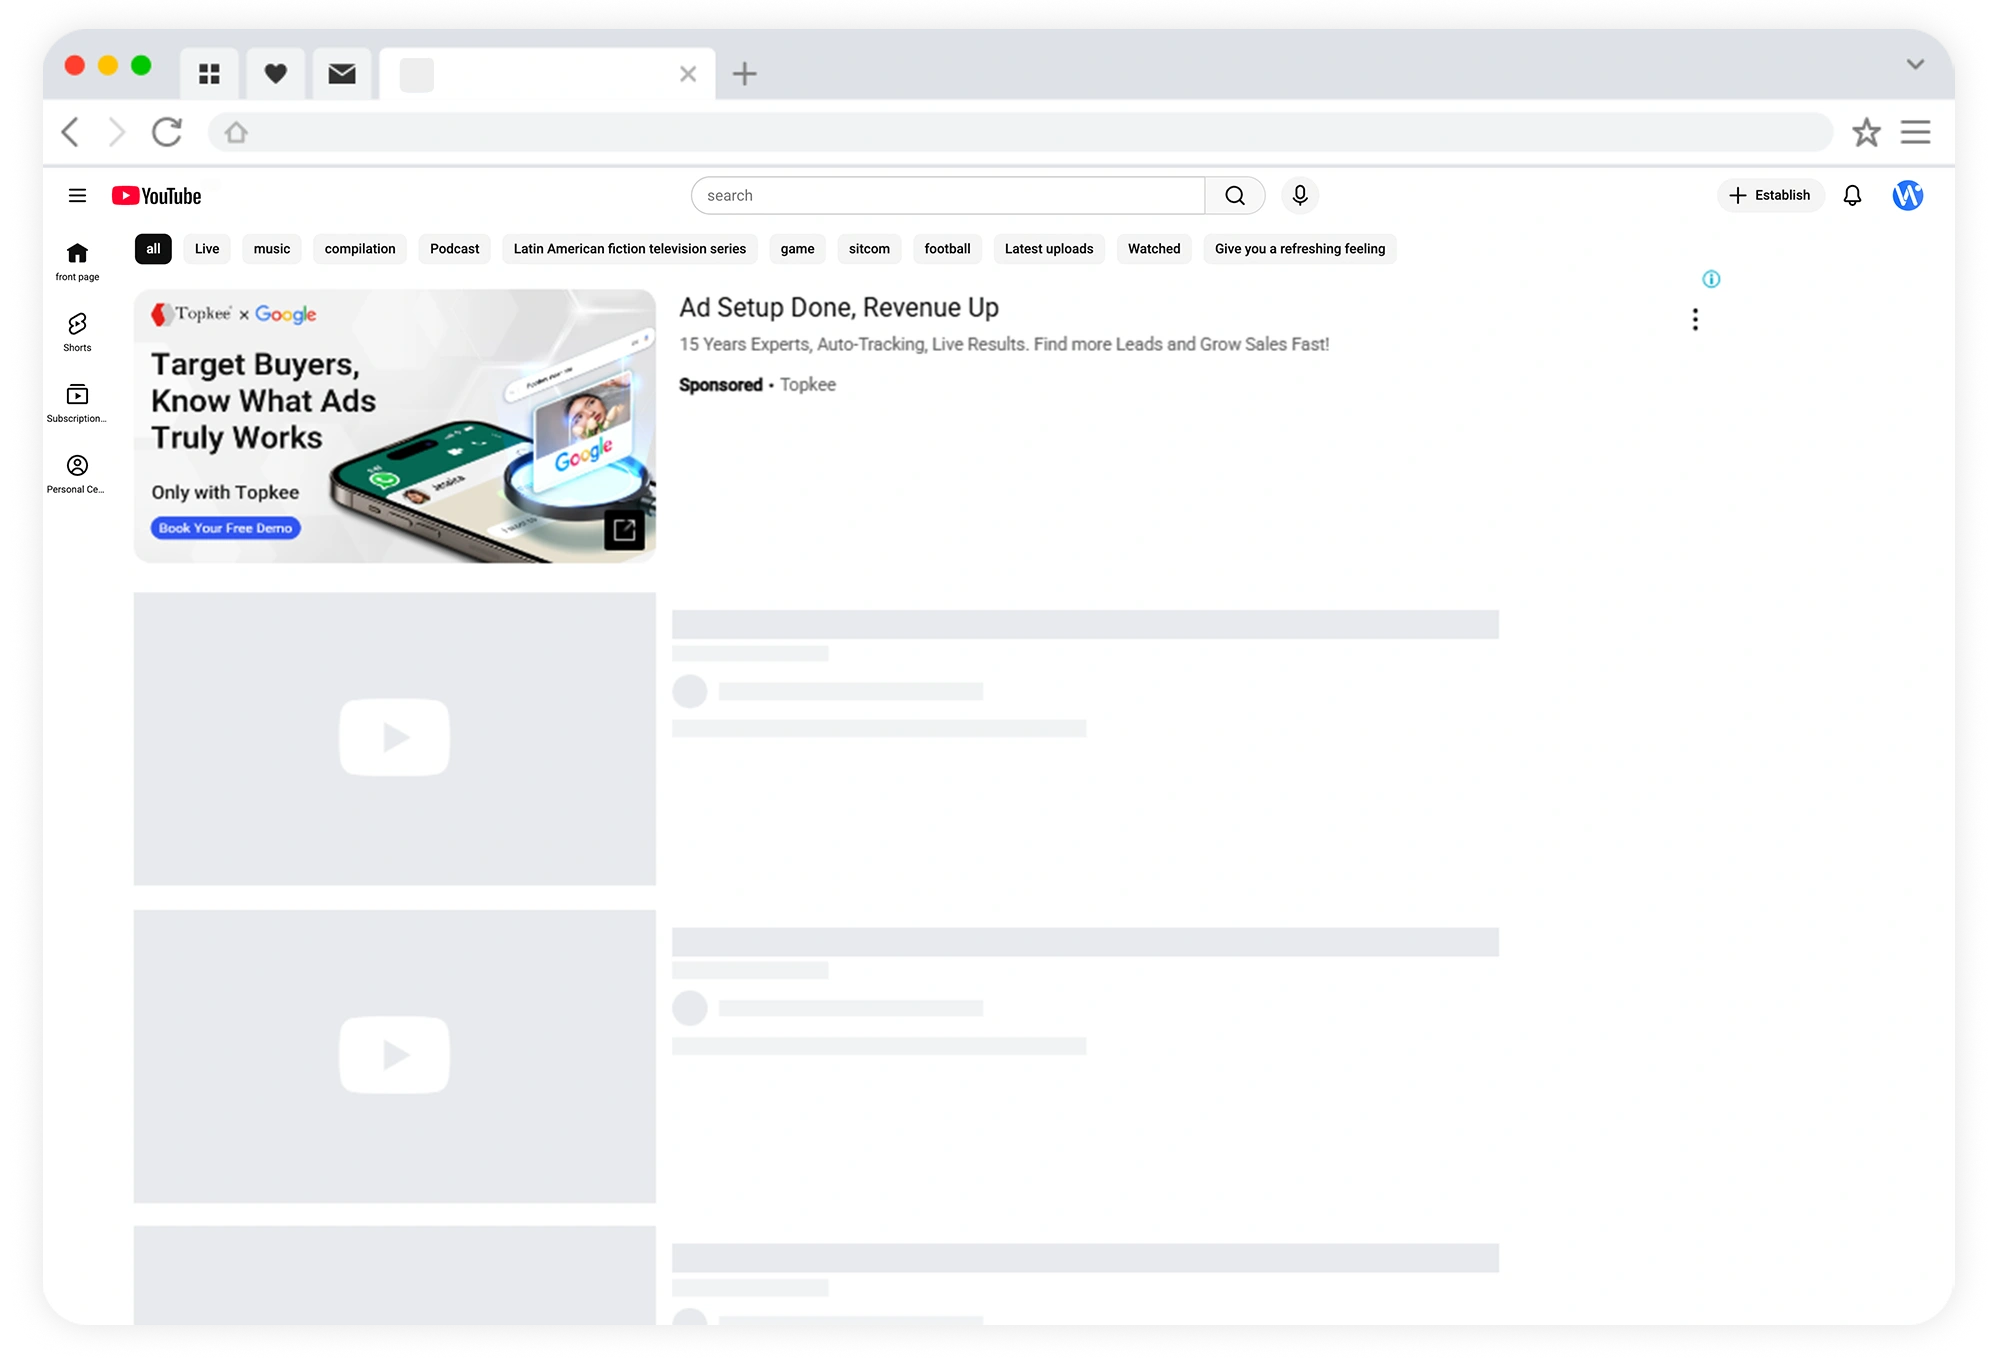
Task: Open Shorts from the sidebar
Action: click(77, 332)
